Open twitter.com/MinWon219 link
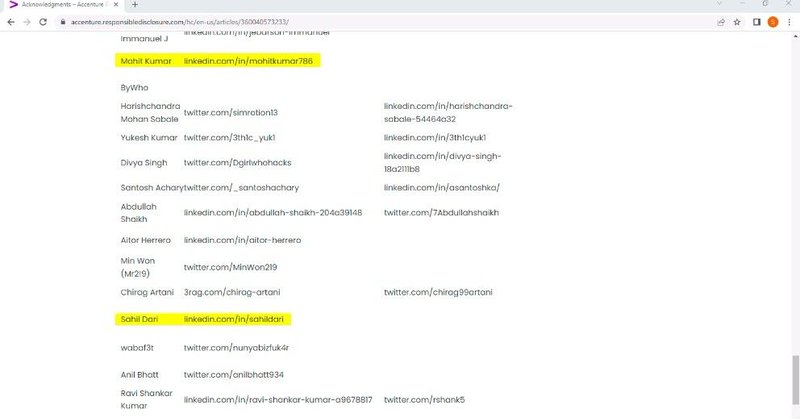This screenshot has height=419, width=800. 230,267
